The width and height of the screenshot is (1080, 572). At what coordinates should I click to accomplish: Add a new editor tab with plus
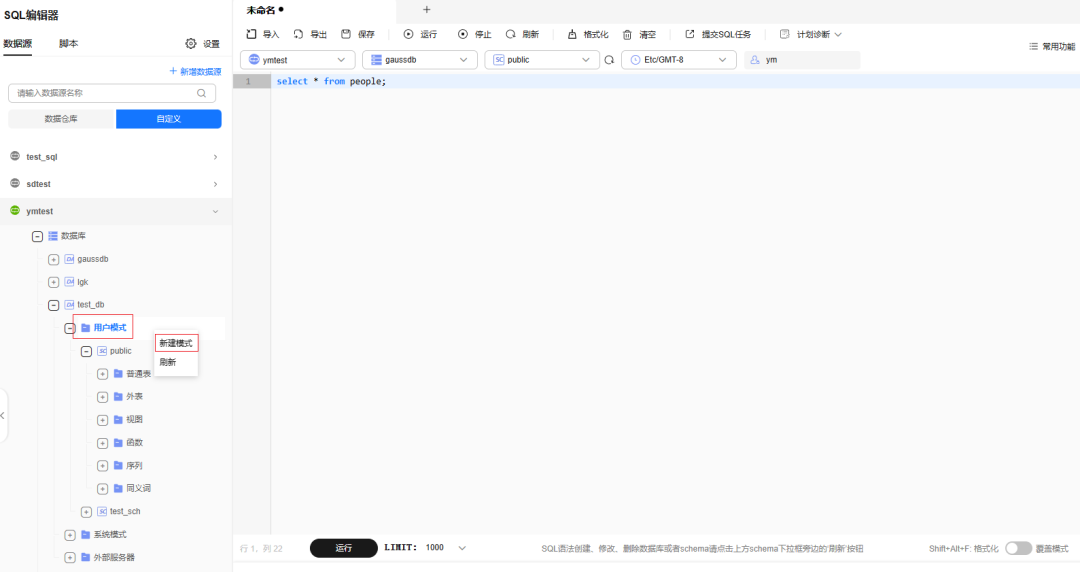pyautogui.click(x=426, y=10)
